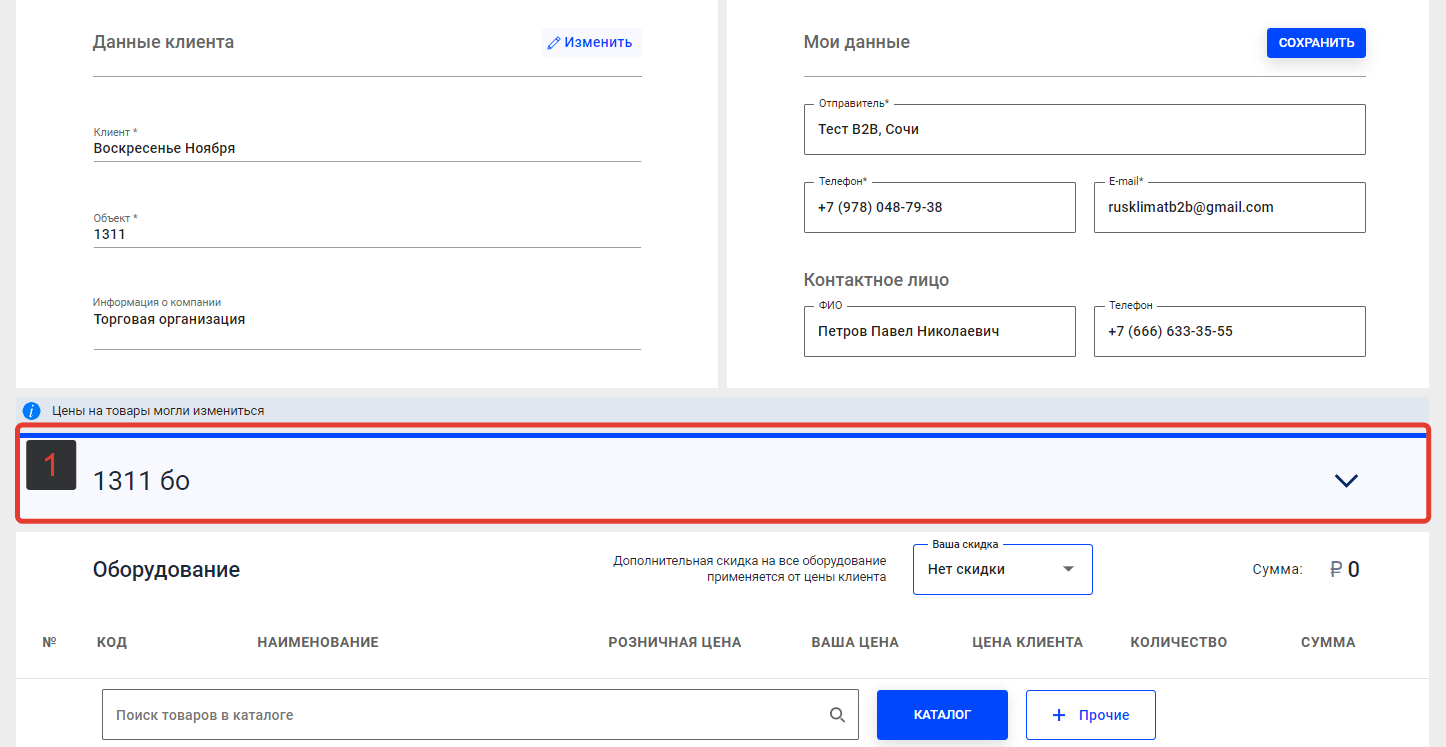The width and height of the screenshot is (1446, 747).
Task: Click the ВАША ЦЕНА column header
Action: tap(855, 642)
